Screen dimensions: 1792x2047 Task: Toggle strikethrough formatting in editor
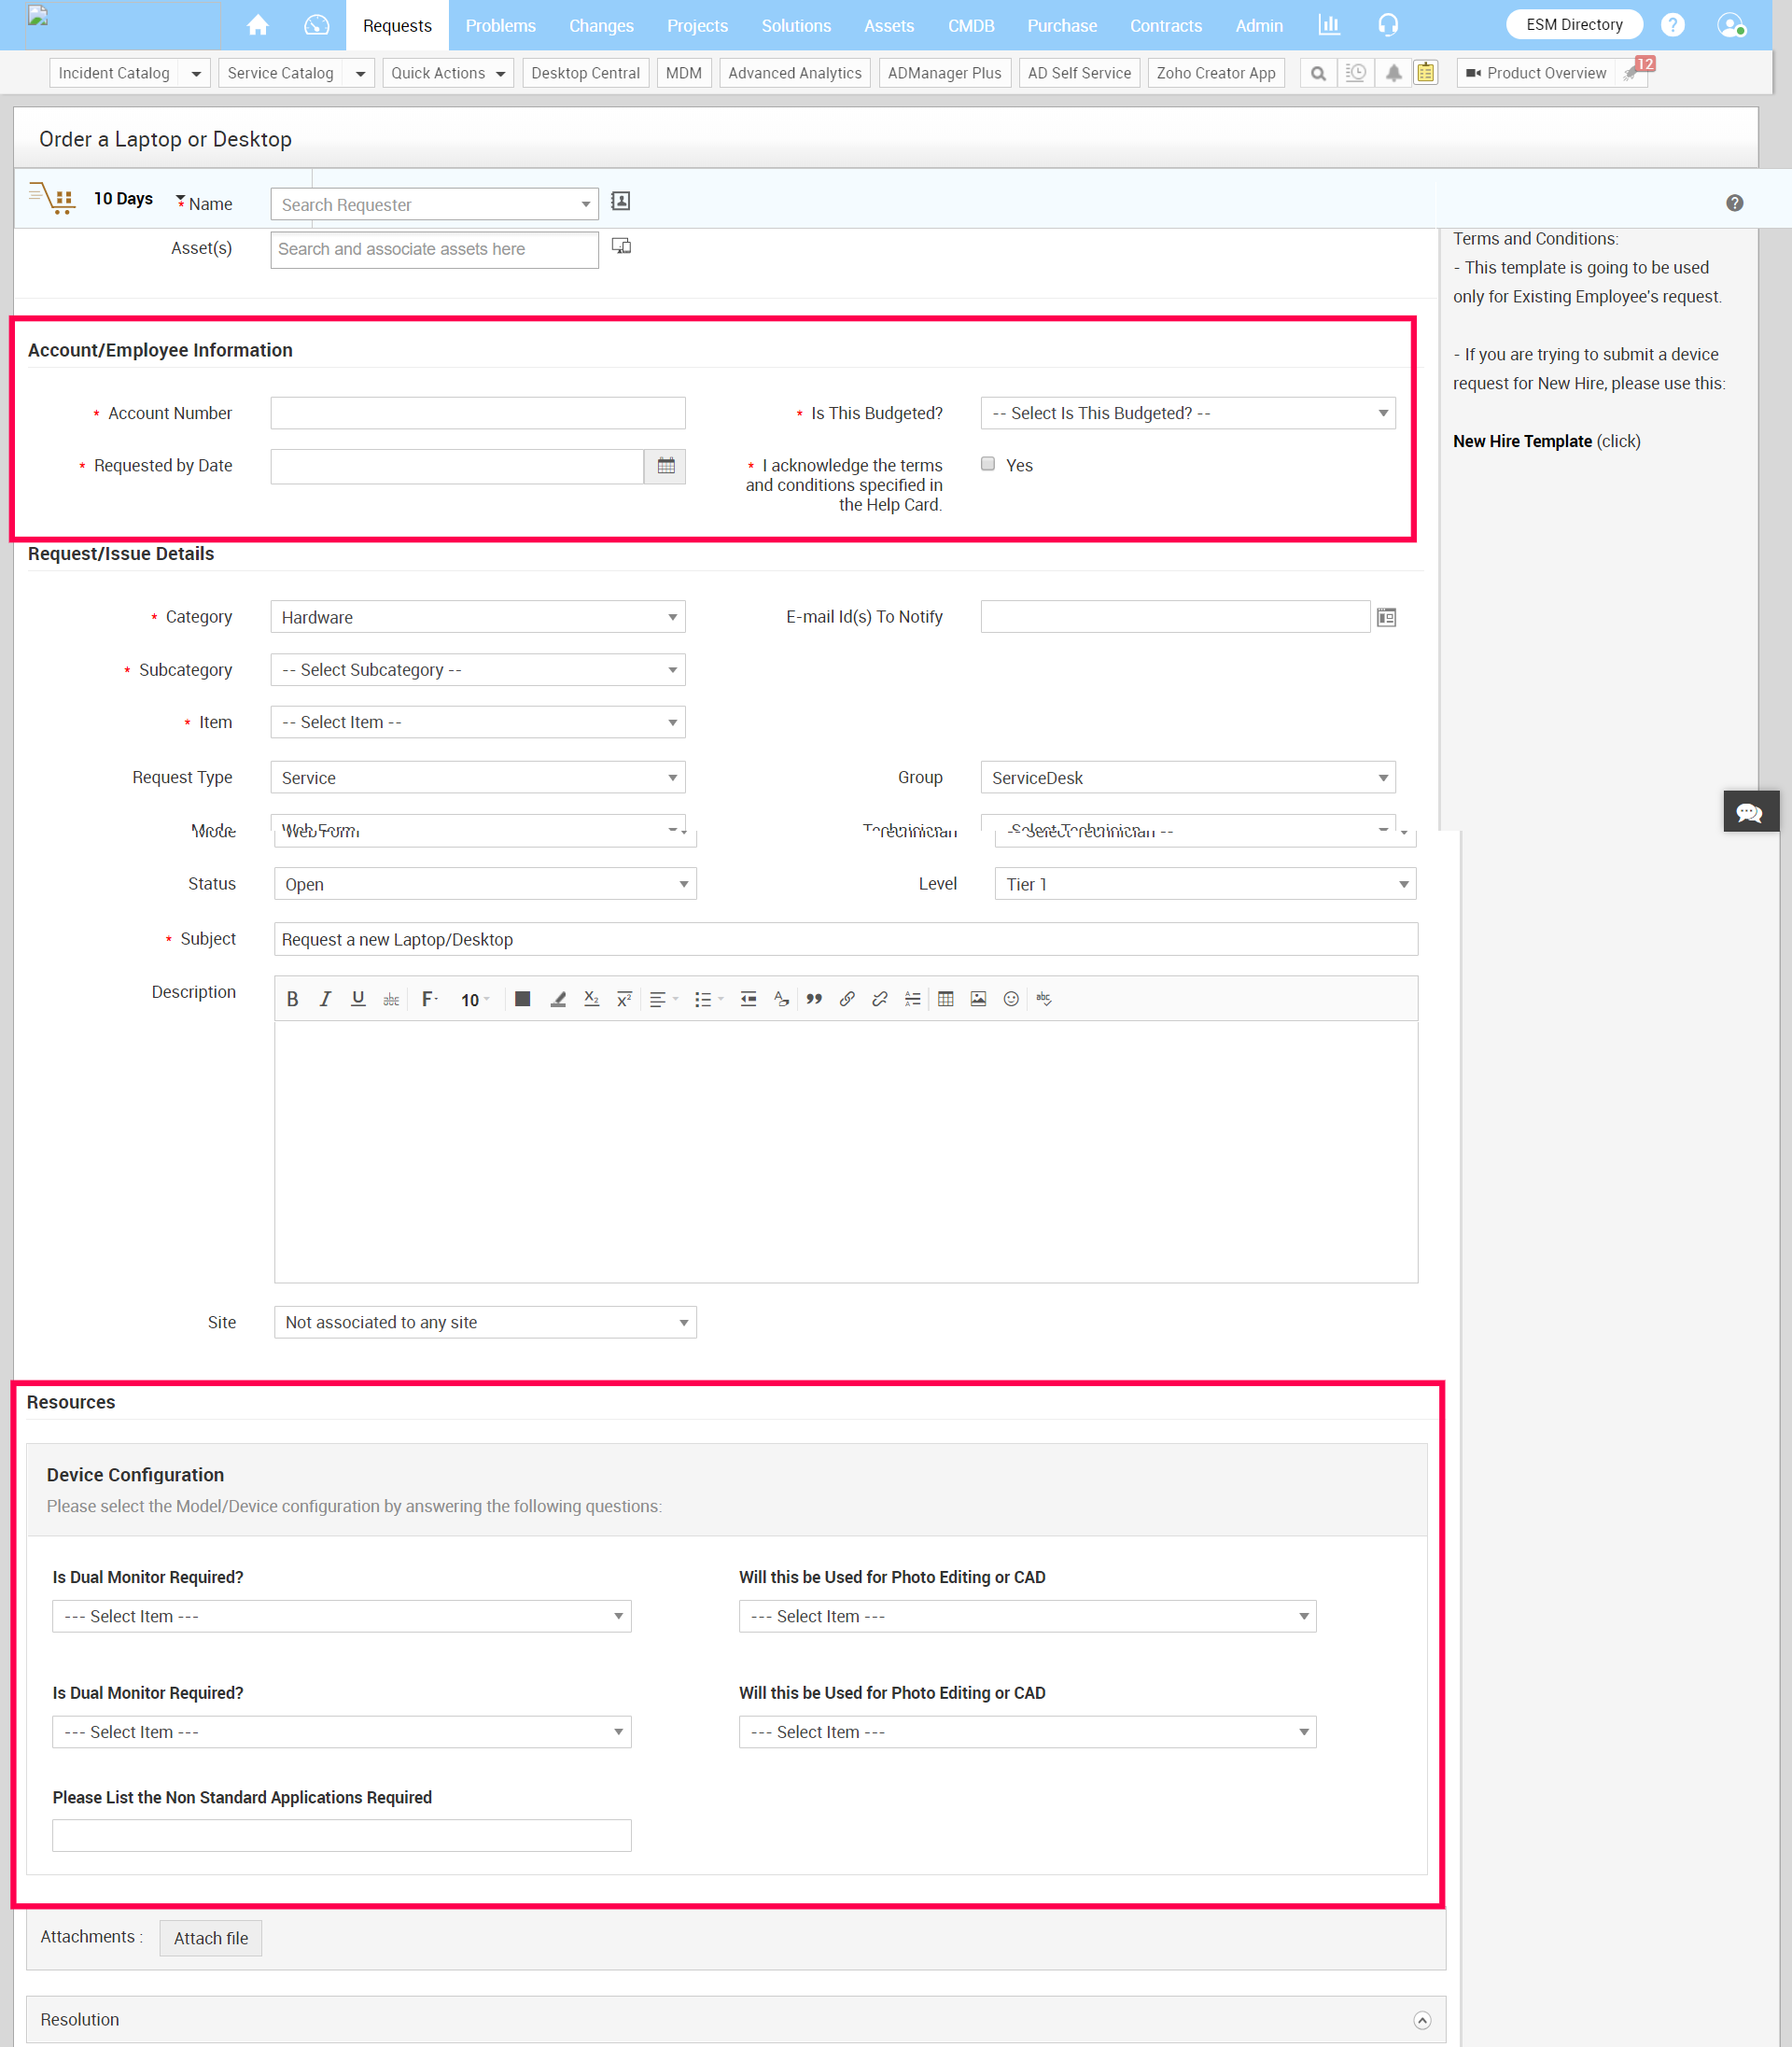[391, 999]
